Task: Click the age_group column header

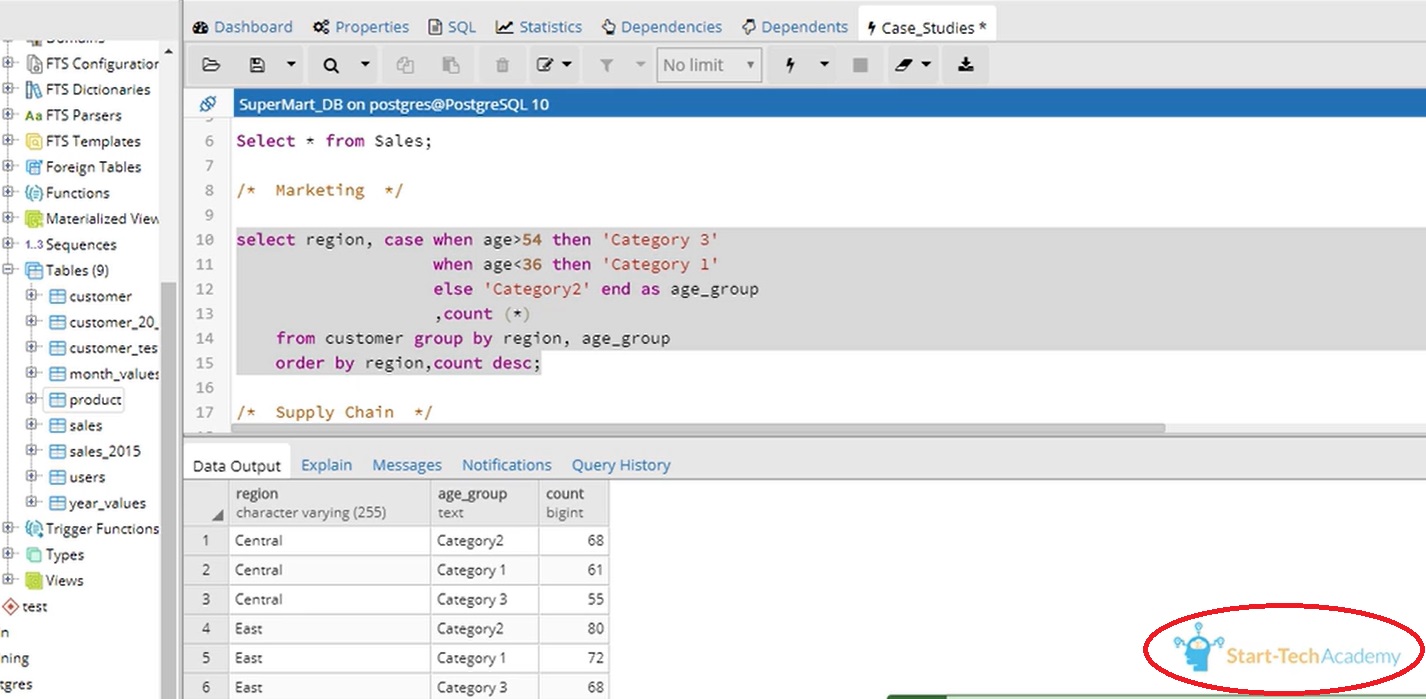Action: [x=485, y=503]
